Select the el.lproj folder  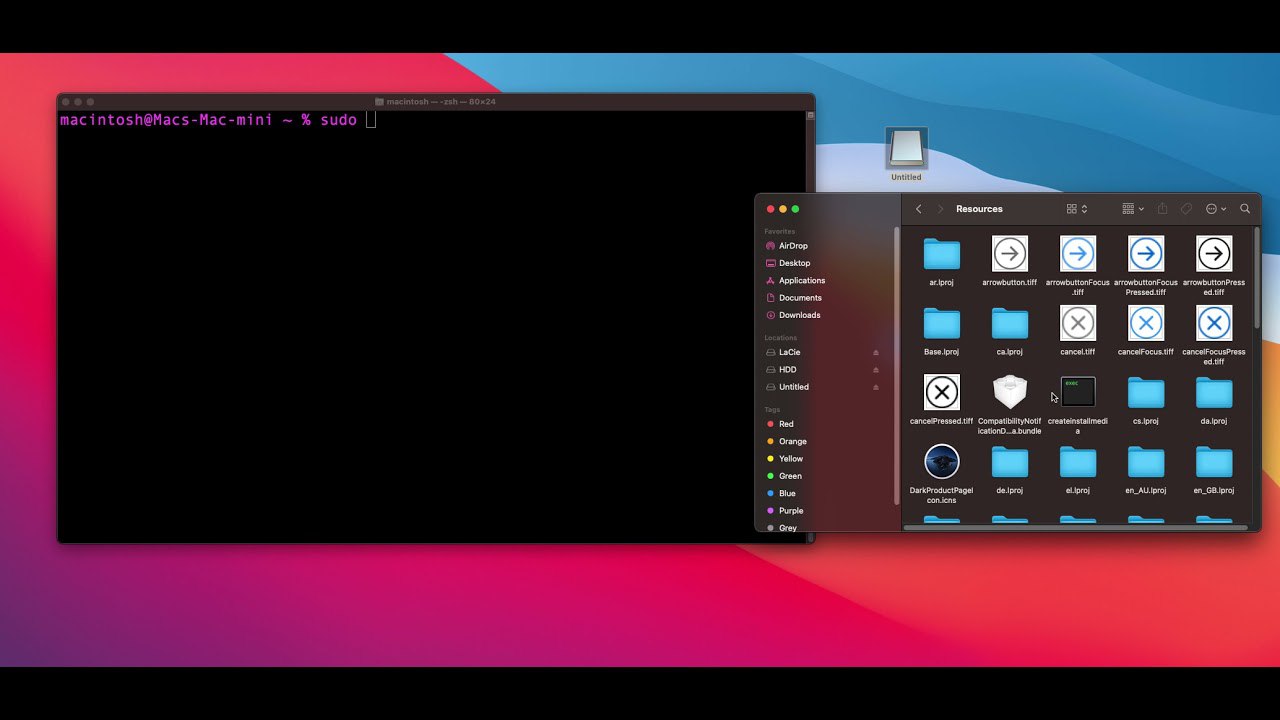coord(1078,462)
